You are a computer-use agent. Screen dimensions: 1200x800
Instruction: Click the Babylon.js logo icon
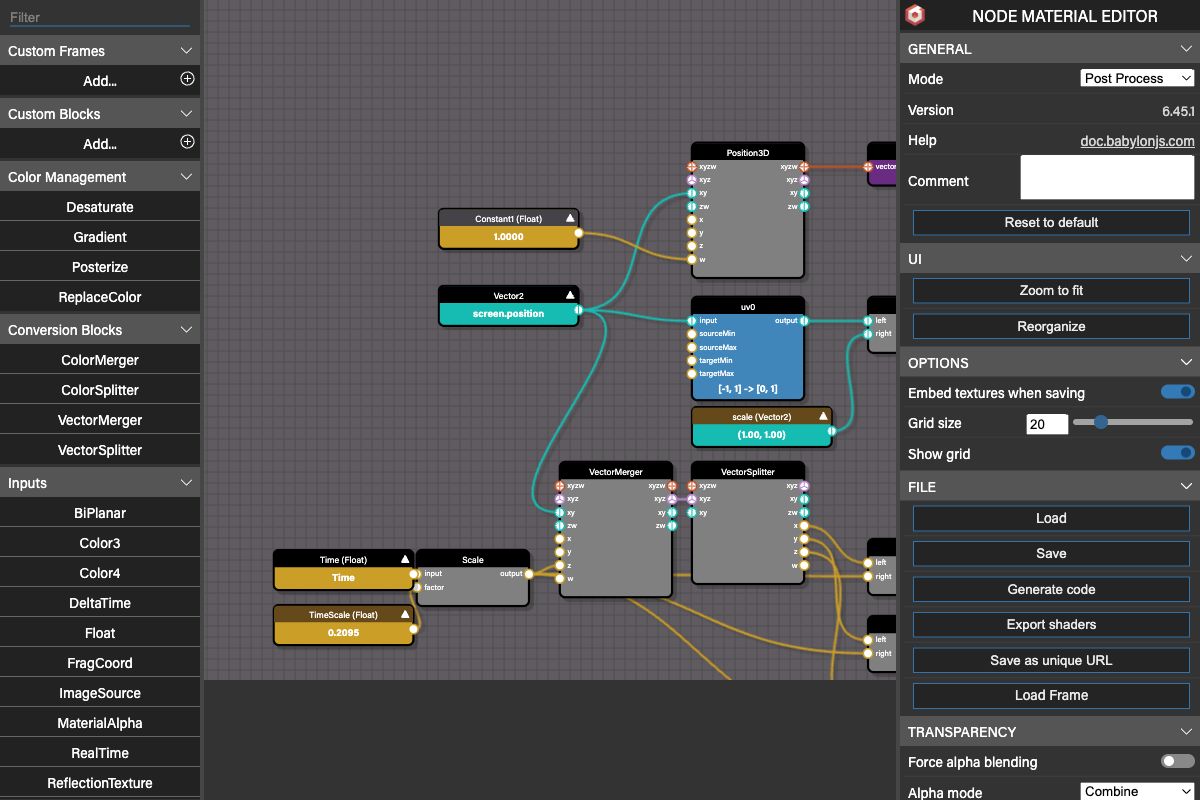915,16
